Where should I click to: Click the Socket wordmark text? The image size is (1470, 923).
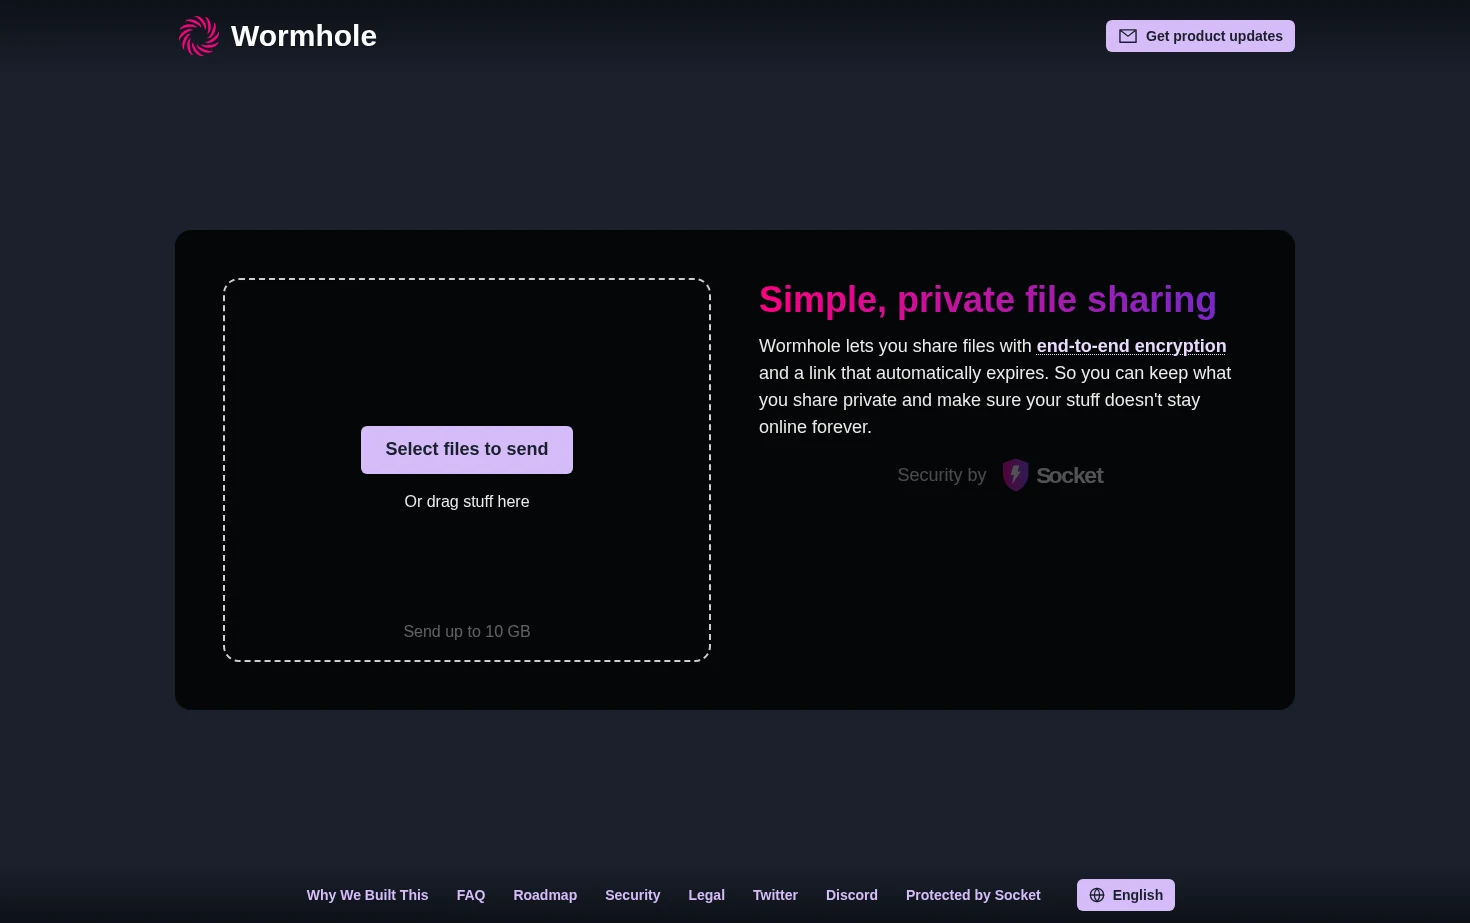[x=1070, y=476]
